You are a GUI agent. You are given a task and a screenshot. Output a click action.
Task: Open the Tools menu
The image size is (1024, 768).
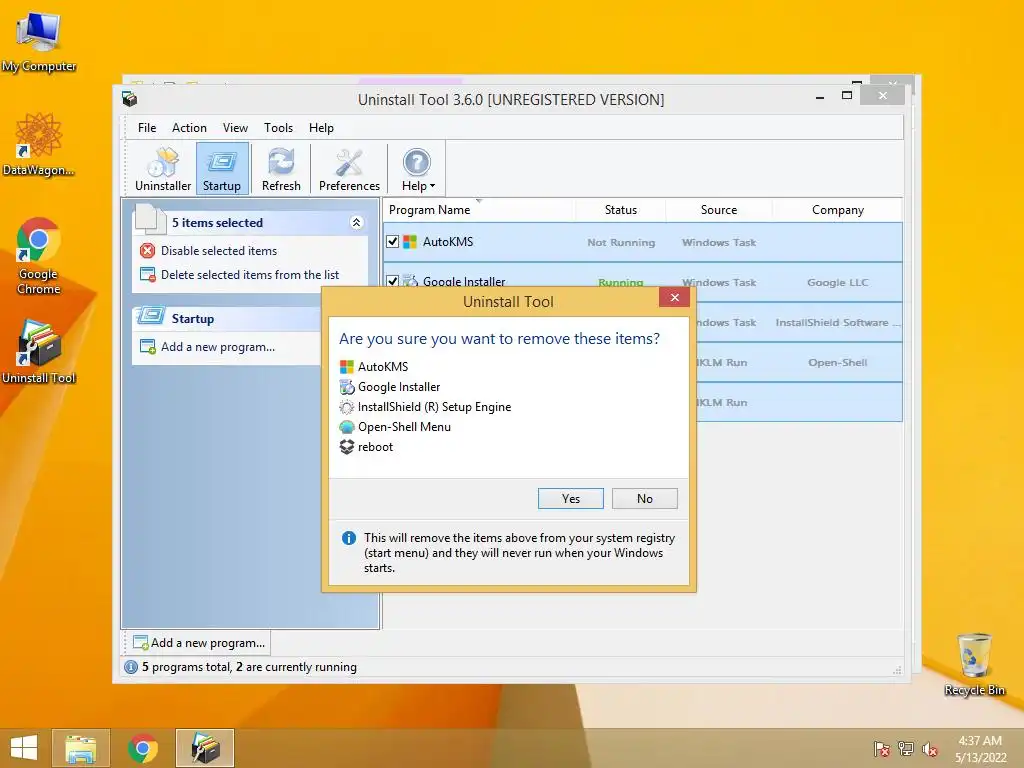pos(278,128)
